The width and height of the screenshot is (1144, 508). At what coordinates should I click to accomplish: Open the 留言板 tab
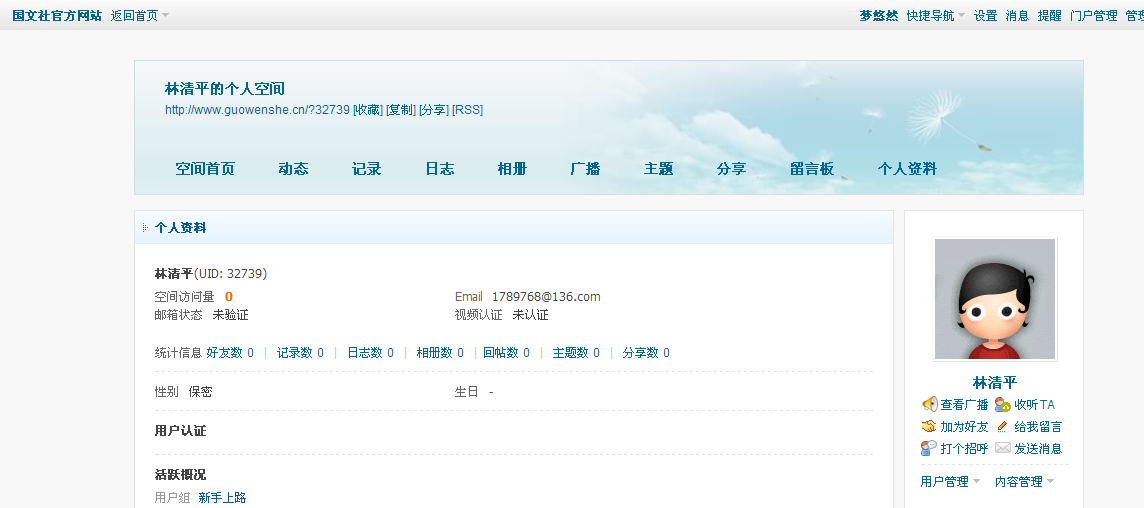click(812, 169)
